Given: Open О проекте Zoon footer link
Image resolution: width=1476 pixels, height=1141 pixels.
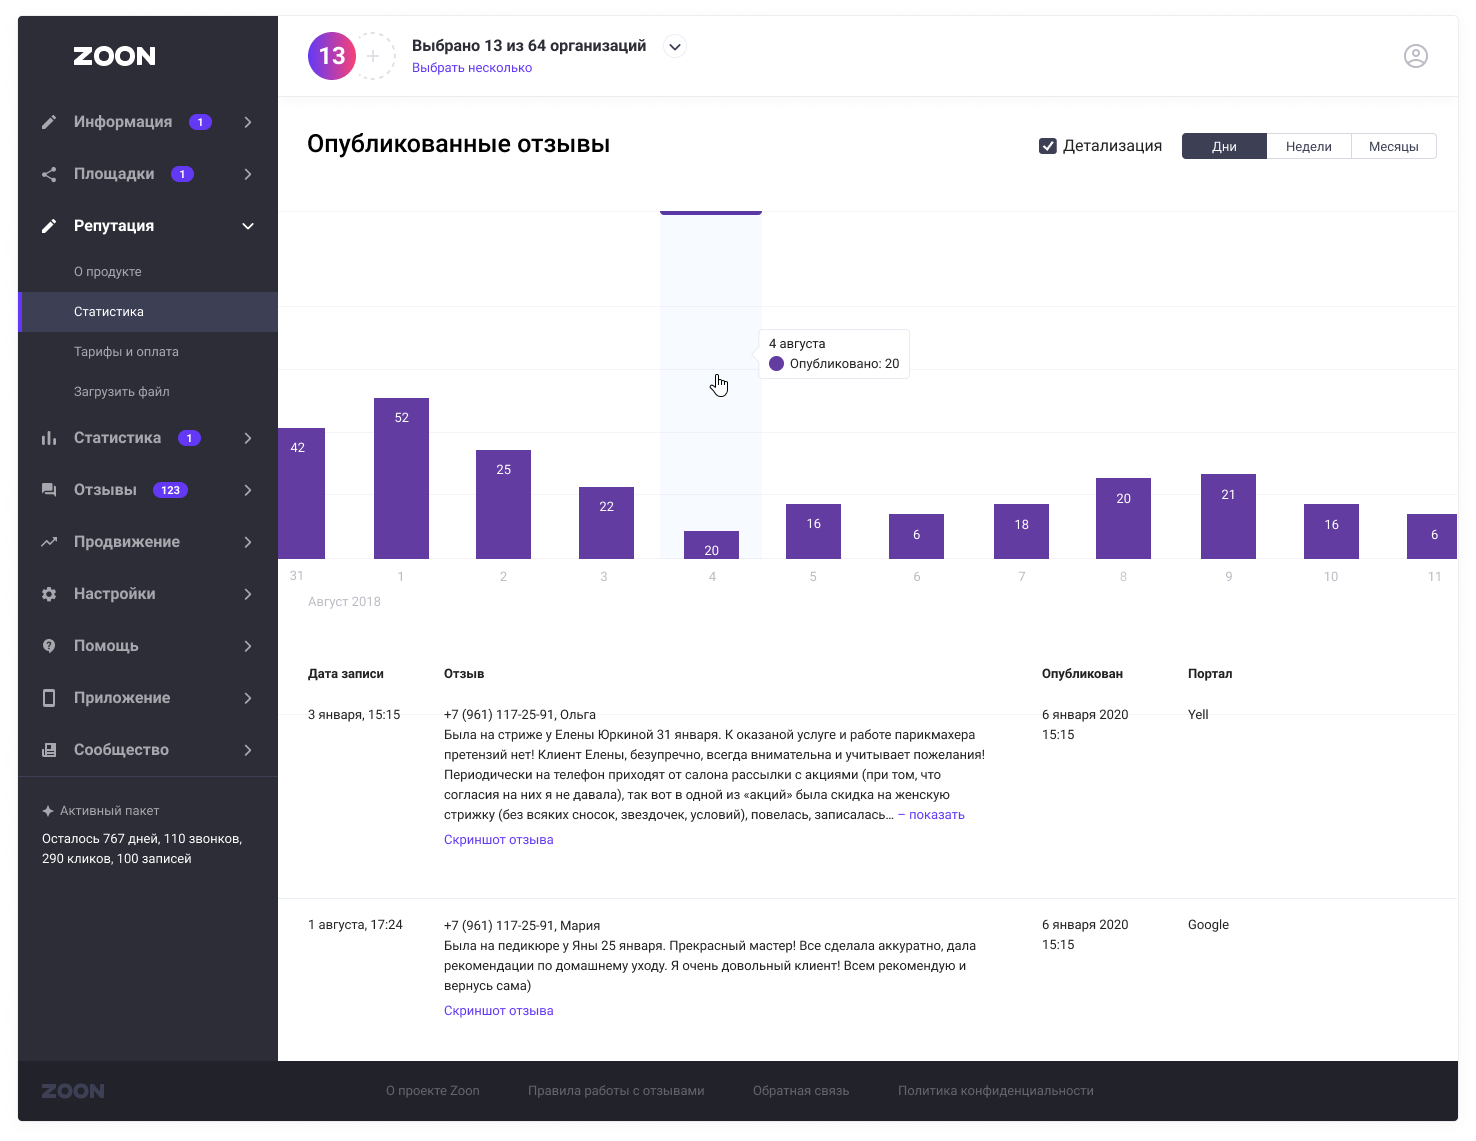Looking at the screenshot, I should [x=433, y=1091].
